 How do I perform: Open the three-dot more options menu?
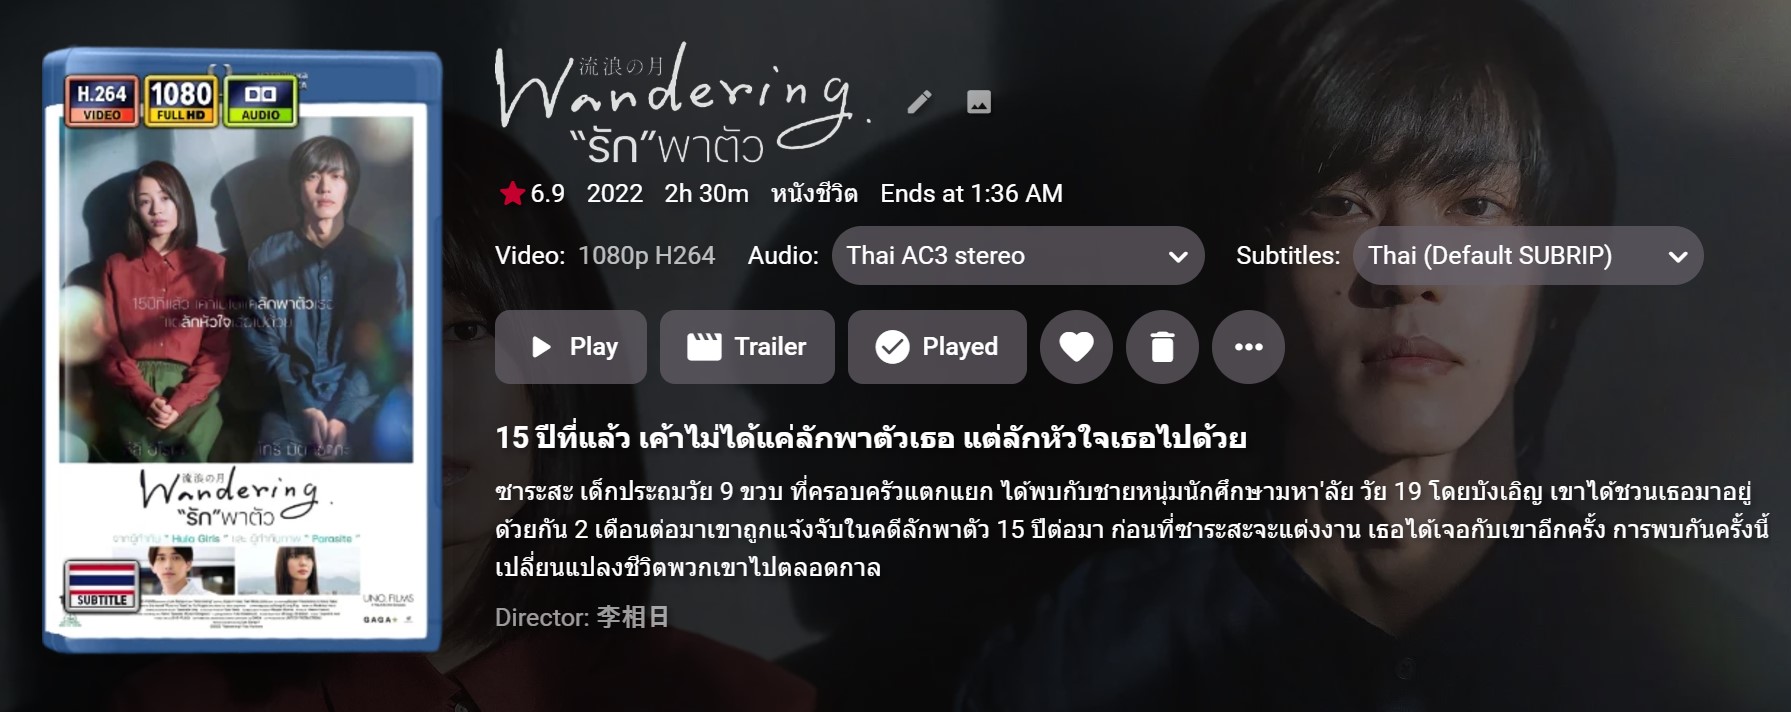(1248, 347)
